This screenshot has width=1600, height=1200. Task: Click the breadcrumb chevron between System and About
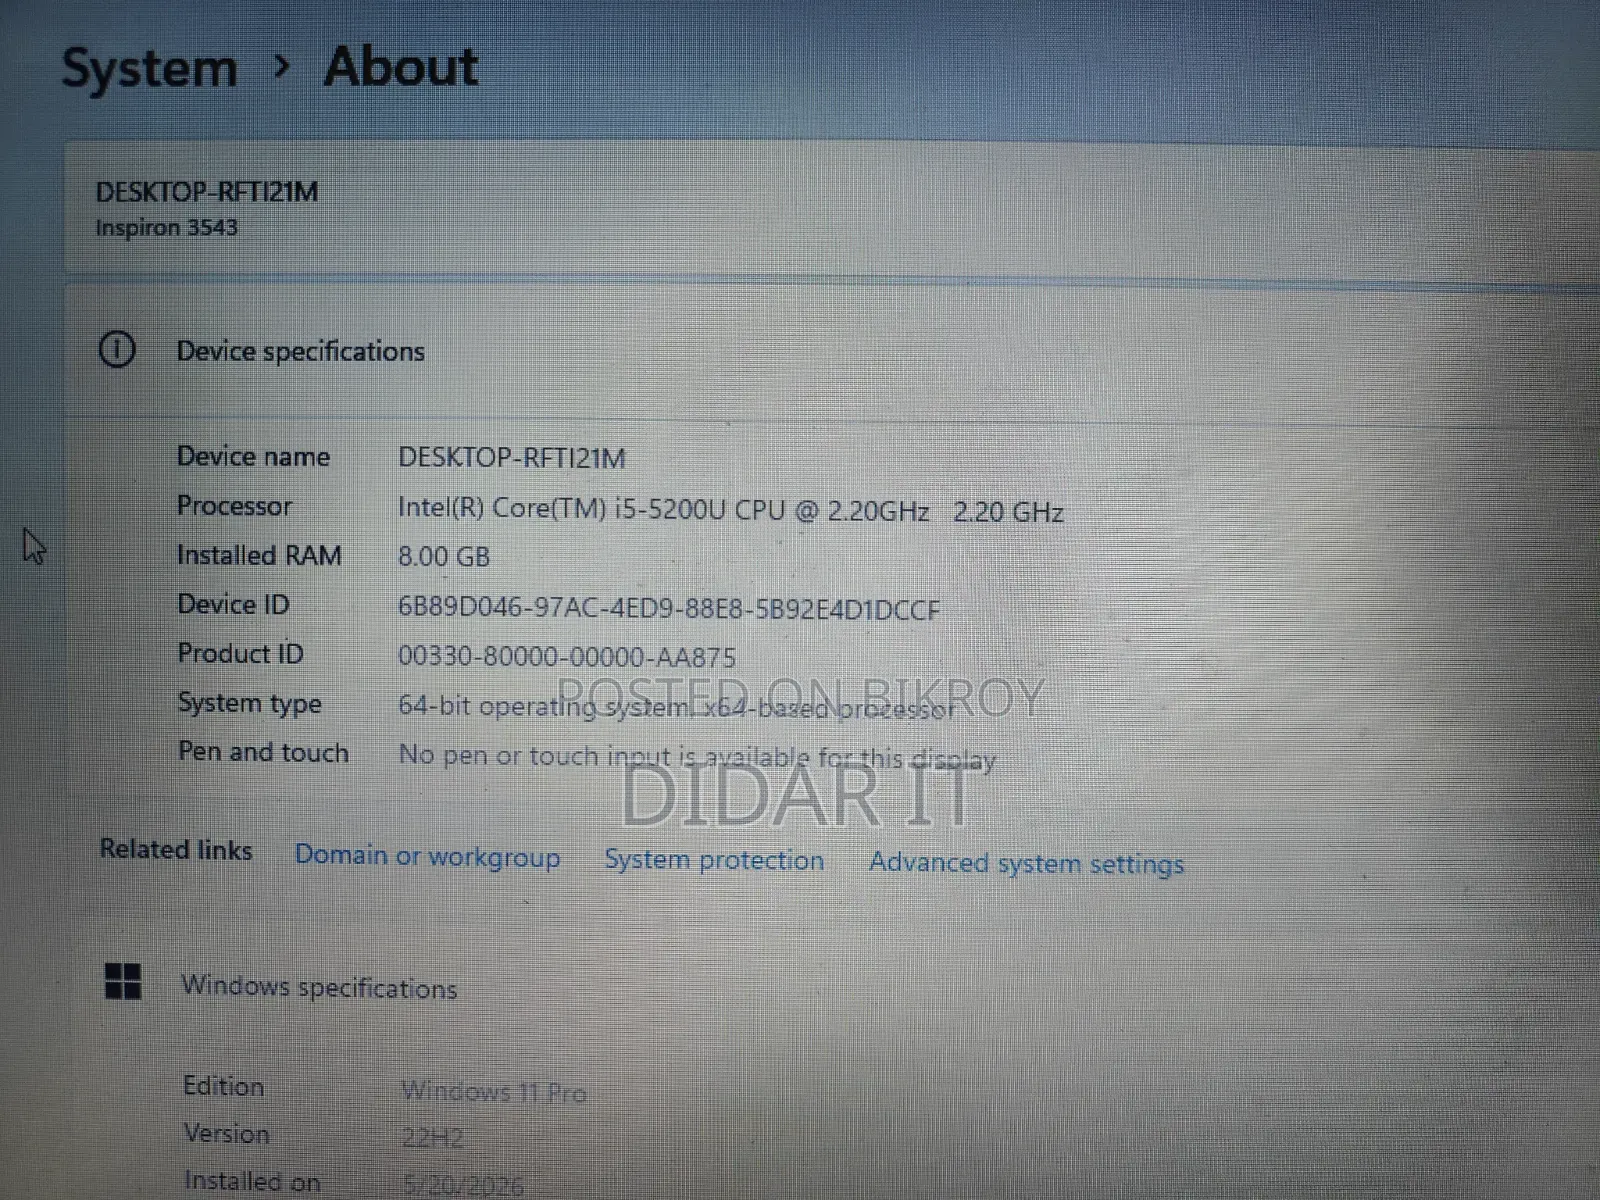pyautogui.click(x=282, y=67)
